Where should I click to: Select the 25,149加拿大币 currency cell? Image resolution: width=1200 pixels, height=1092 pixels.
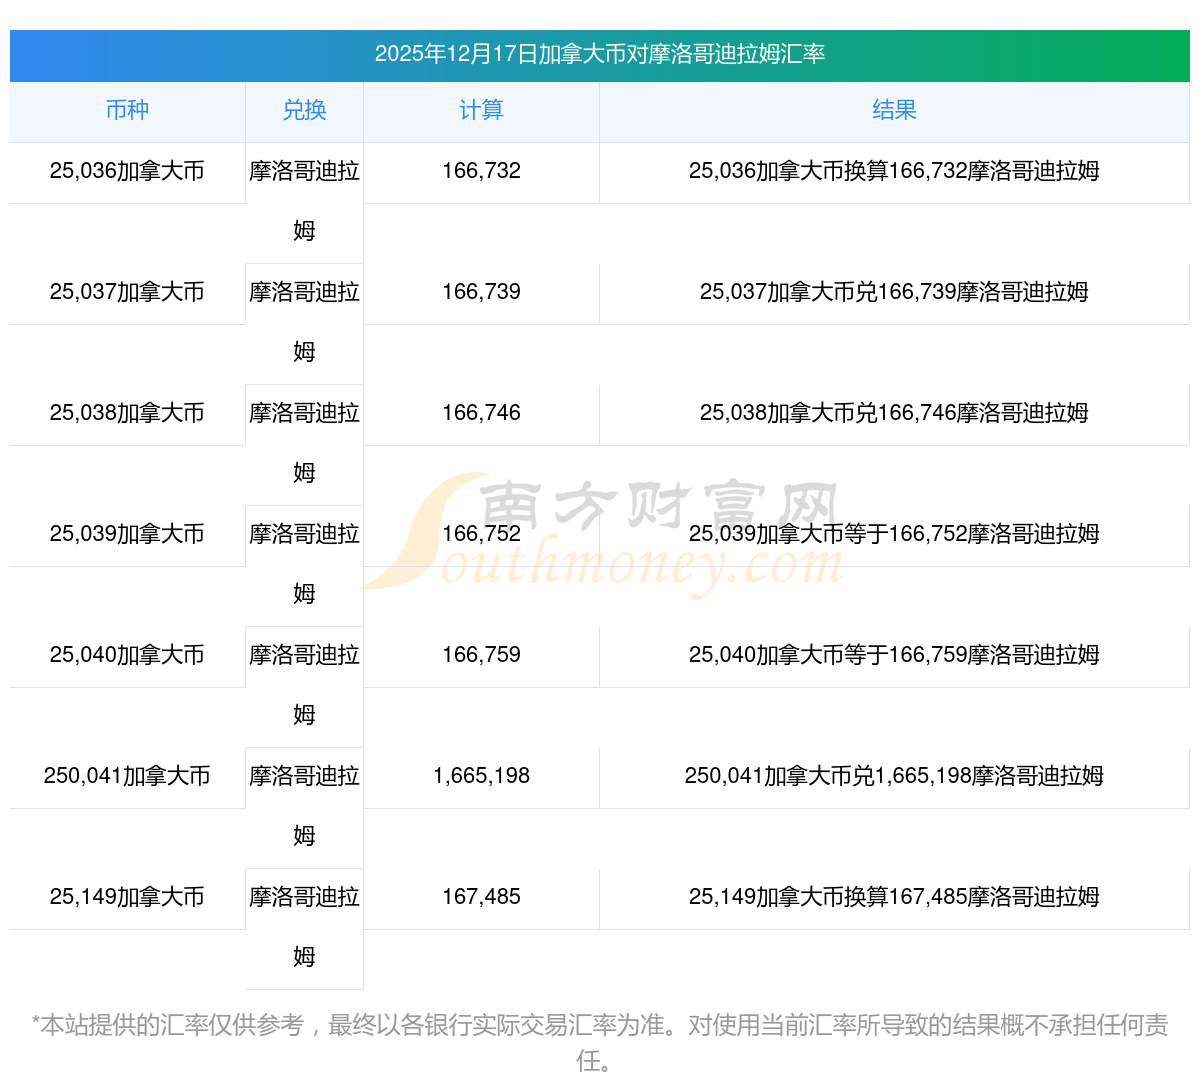click(127, 897)
